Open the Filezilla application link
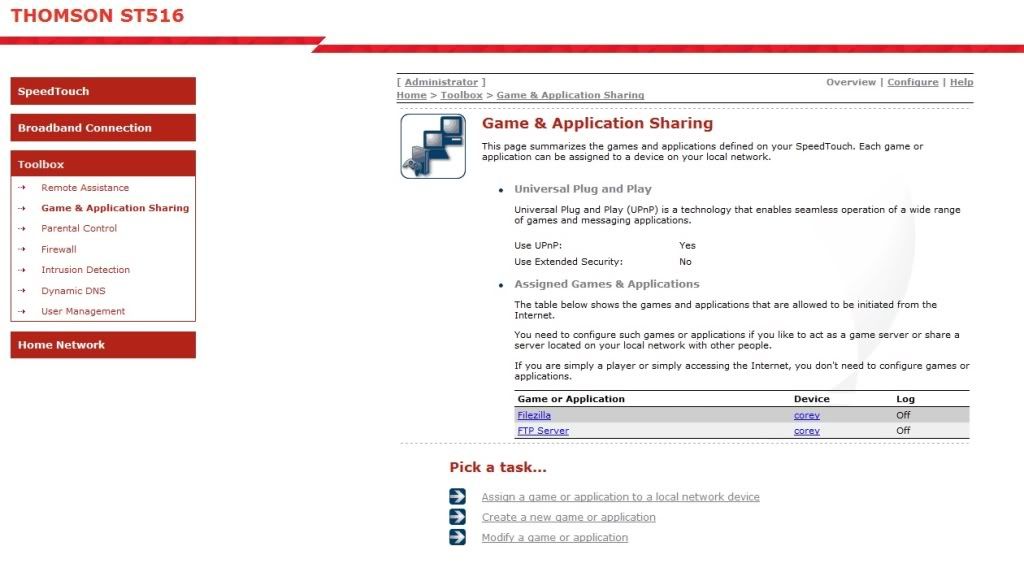The height and width of the screenshot is (585, 1024). pyautogui.click(x=534, y=415)
